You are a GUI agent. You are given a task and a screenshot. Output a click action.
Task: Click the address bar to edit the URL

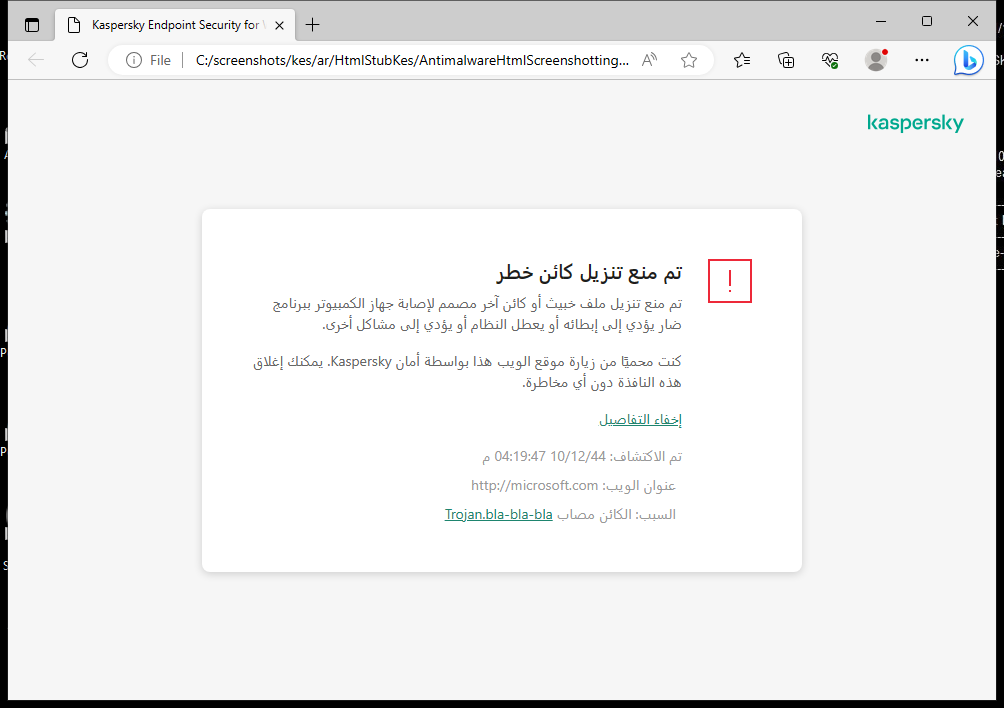click(x=400, y=60)
